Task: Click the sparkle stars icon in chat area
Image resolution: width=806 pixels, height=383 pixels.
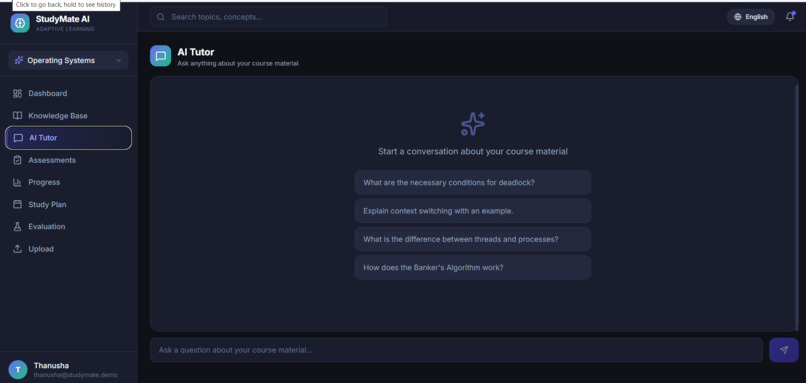Action: click(473, 124)
